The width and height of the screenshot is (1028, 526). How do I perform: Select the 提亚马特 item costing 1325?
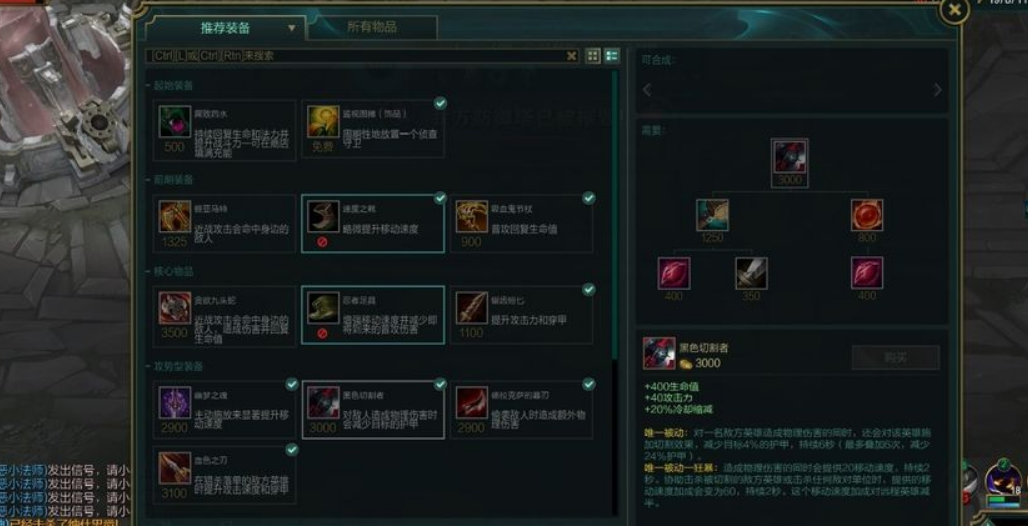tap(224, 224)
